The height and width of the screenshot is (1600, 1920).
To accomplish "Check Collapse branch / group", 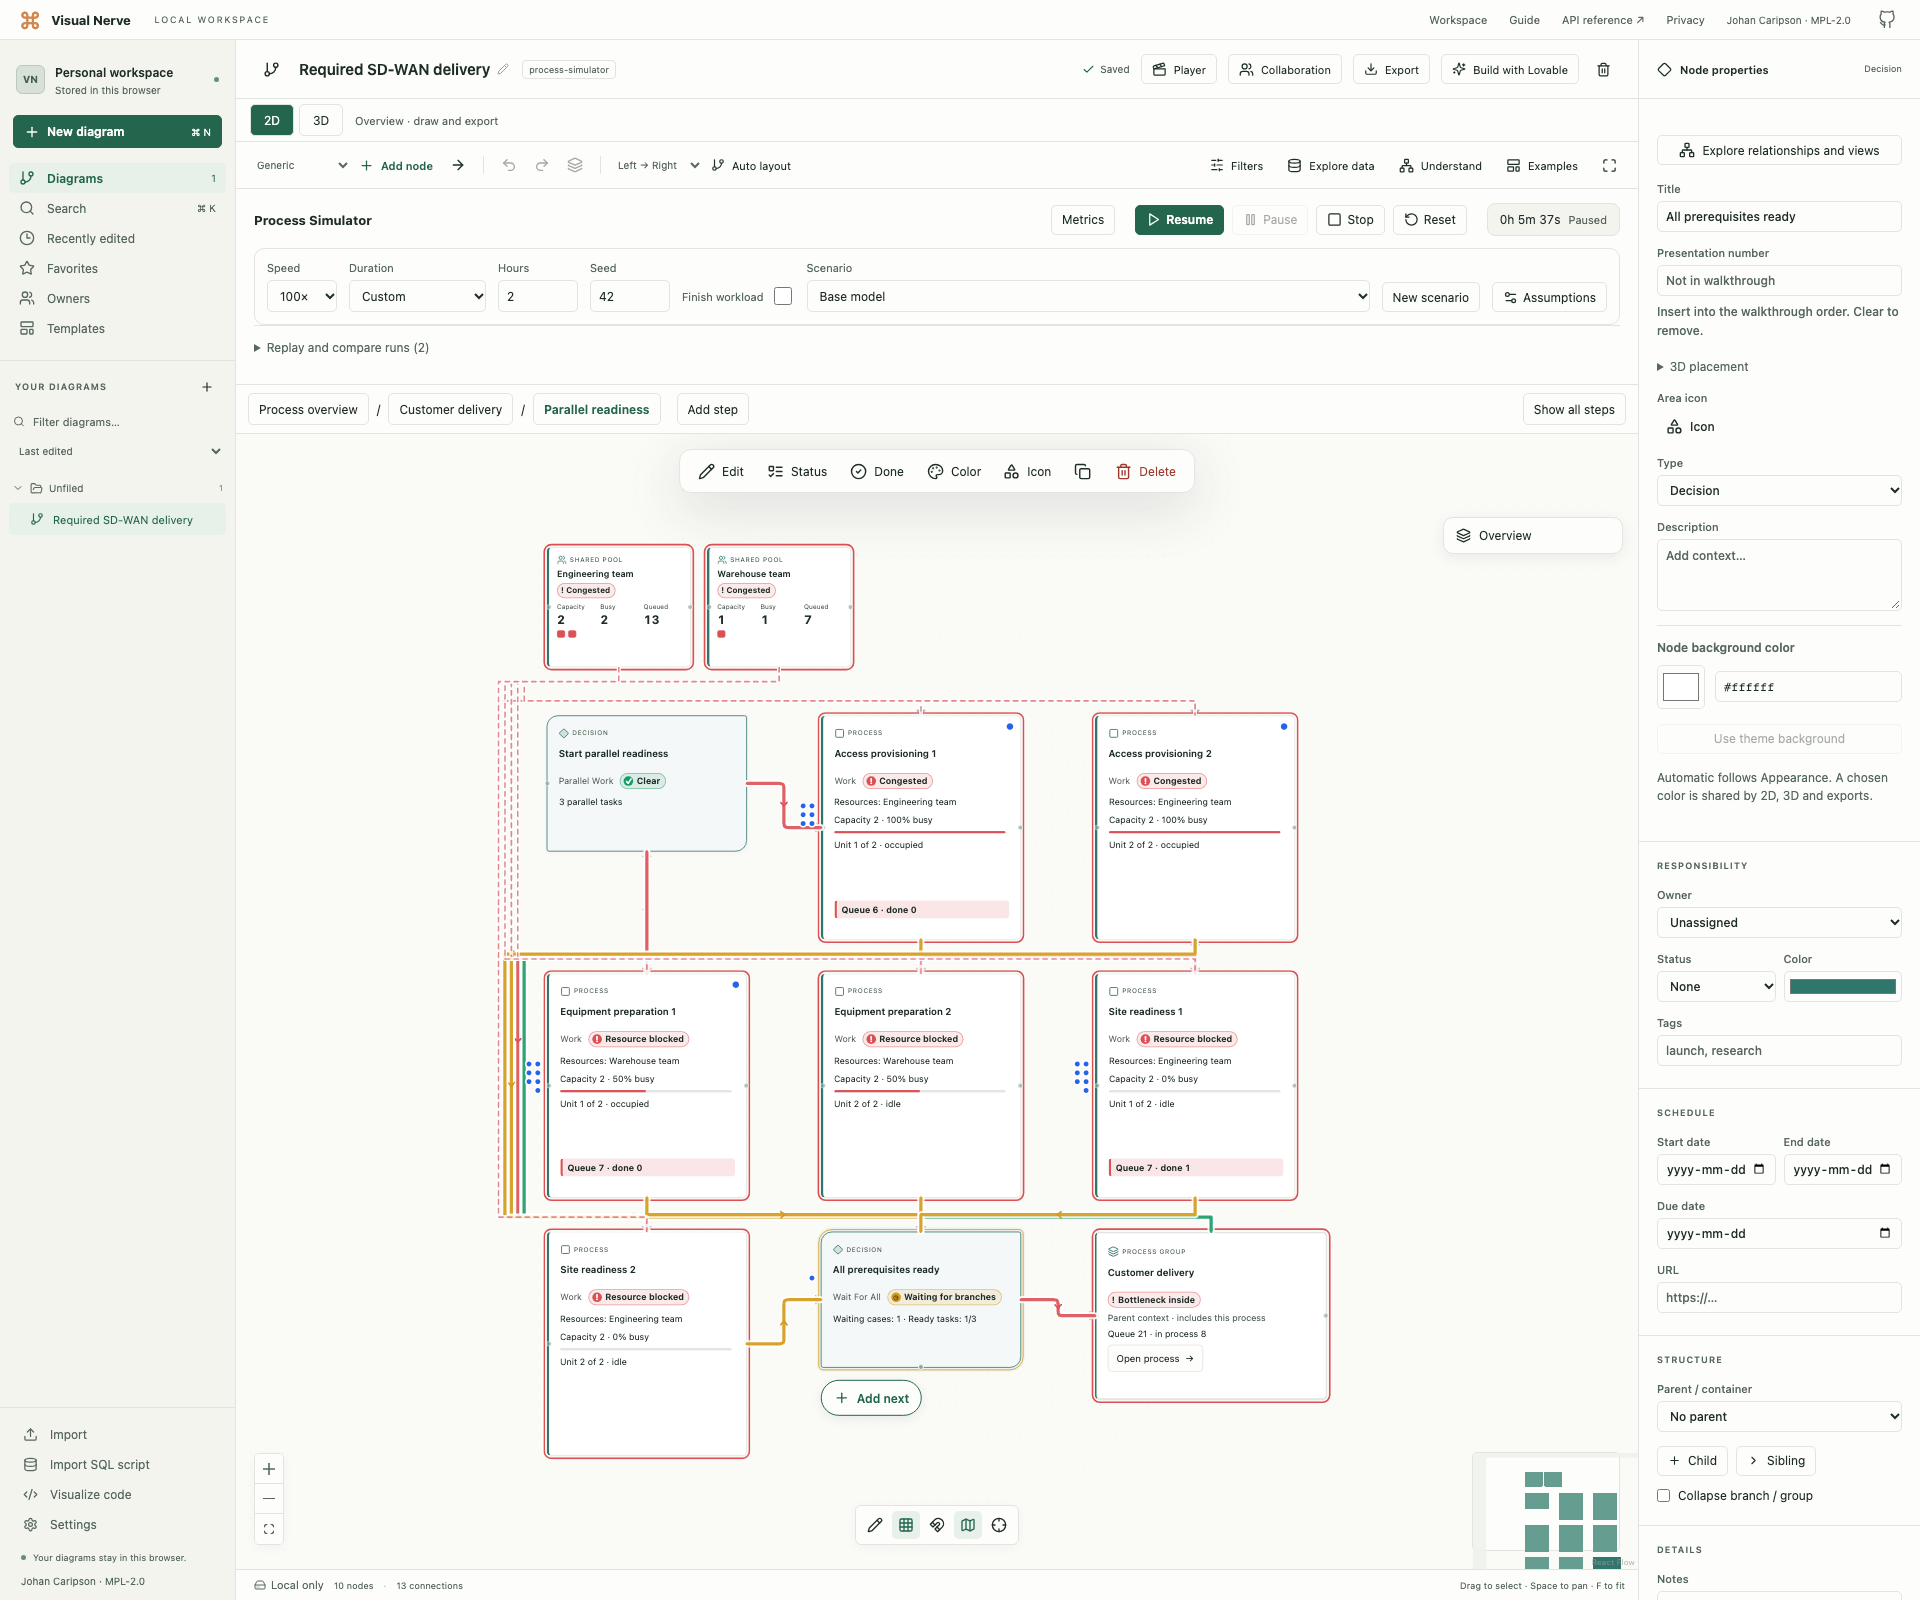I will tap(1664, 1496).
